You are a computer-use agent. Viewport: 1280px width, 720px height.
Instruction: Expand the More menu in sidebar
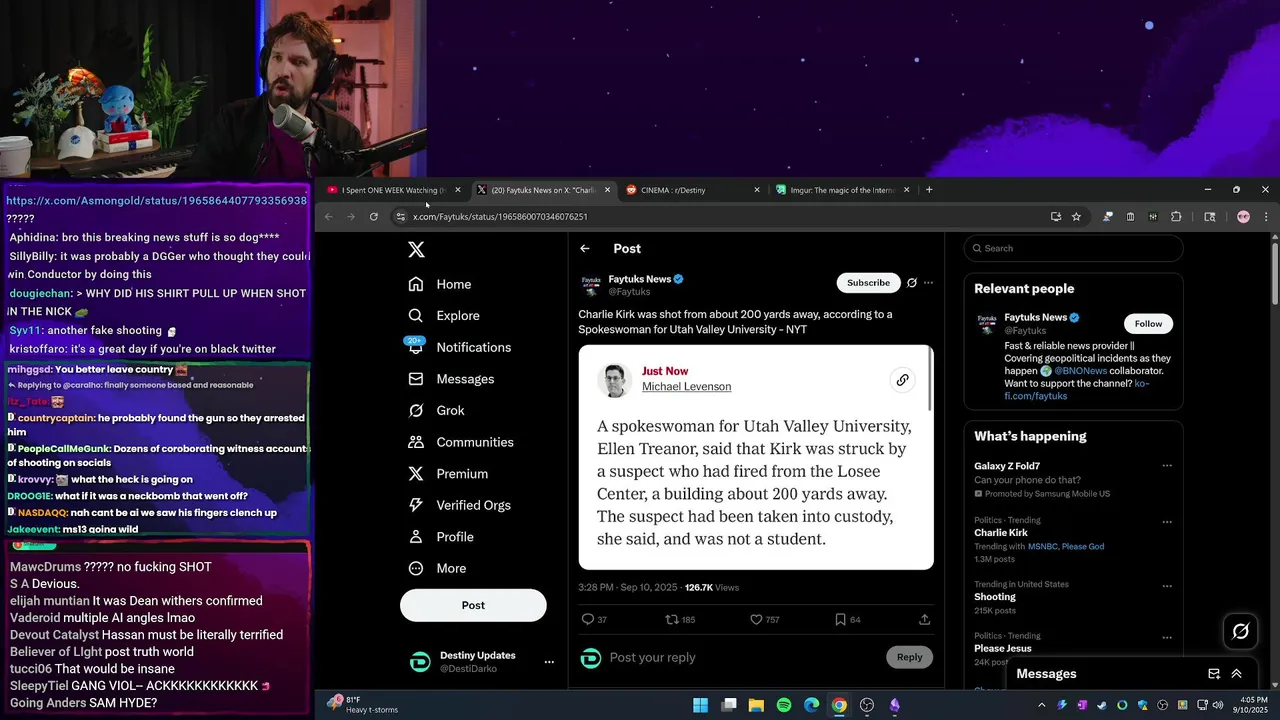tap(437, 568)
